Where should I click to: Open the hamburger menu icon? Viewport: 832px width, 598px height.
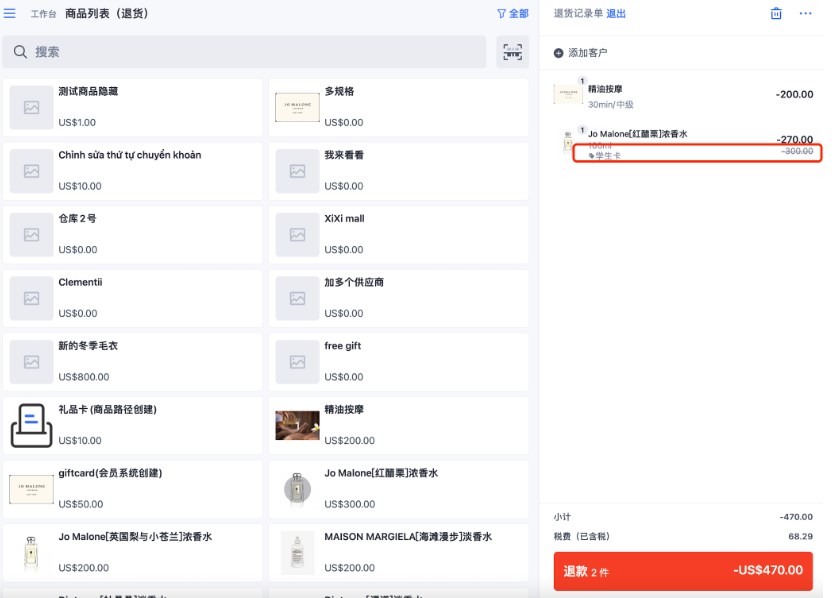point(10,13)
